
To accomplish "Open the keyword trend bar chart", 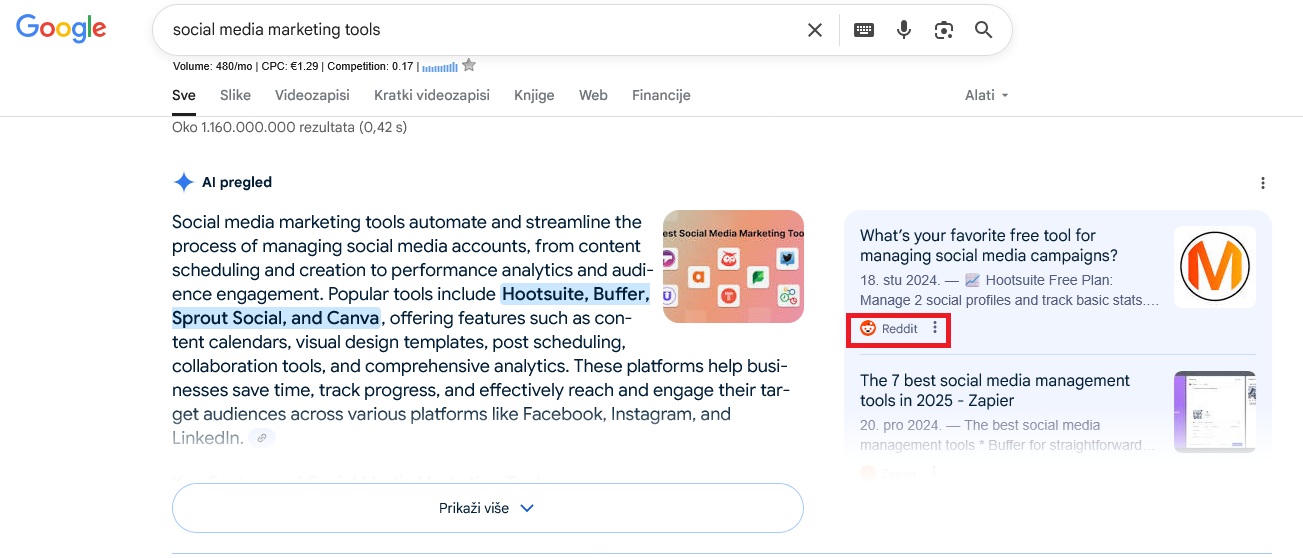I will point(440,67).
